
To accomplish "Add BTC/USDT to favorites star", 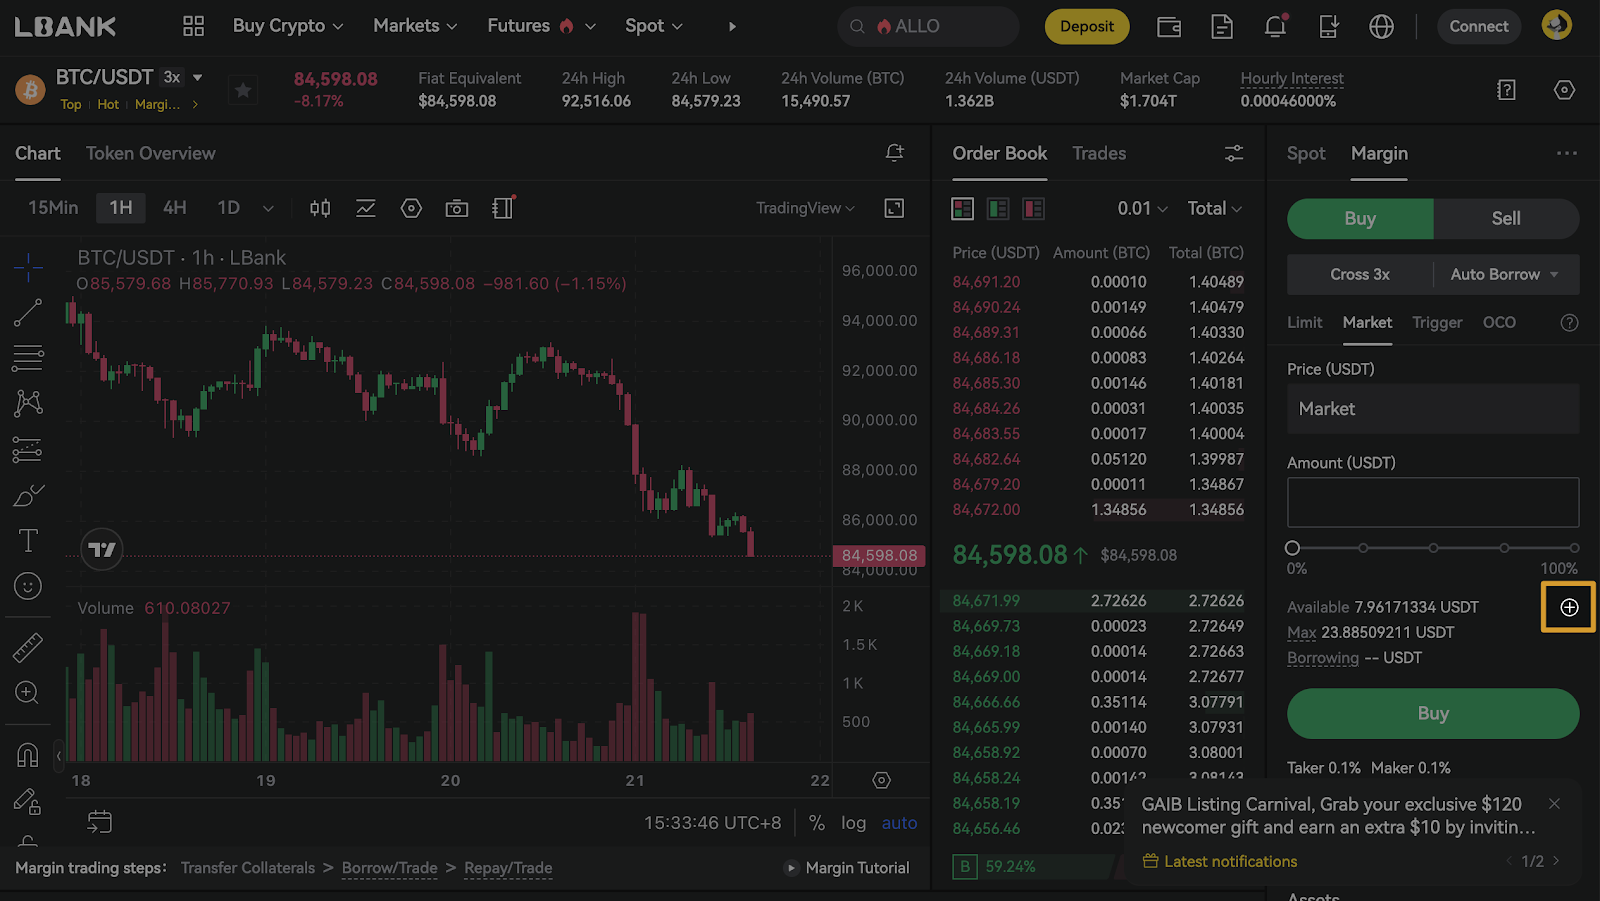I will (243, 91).
